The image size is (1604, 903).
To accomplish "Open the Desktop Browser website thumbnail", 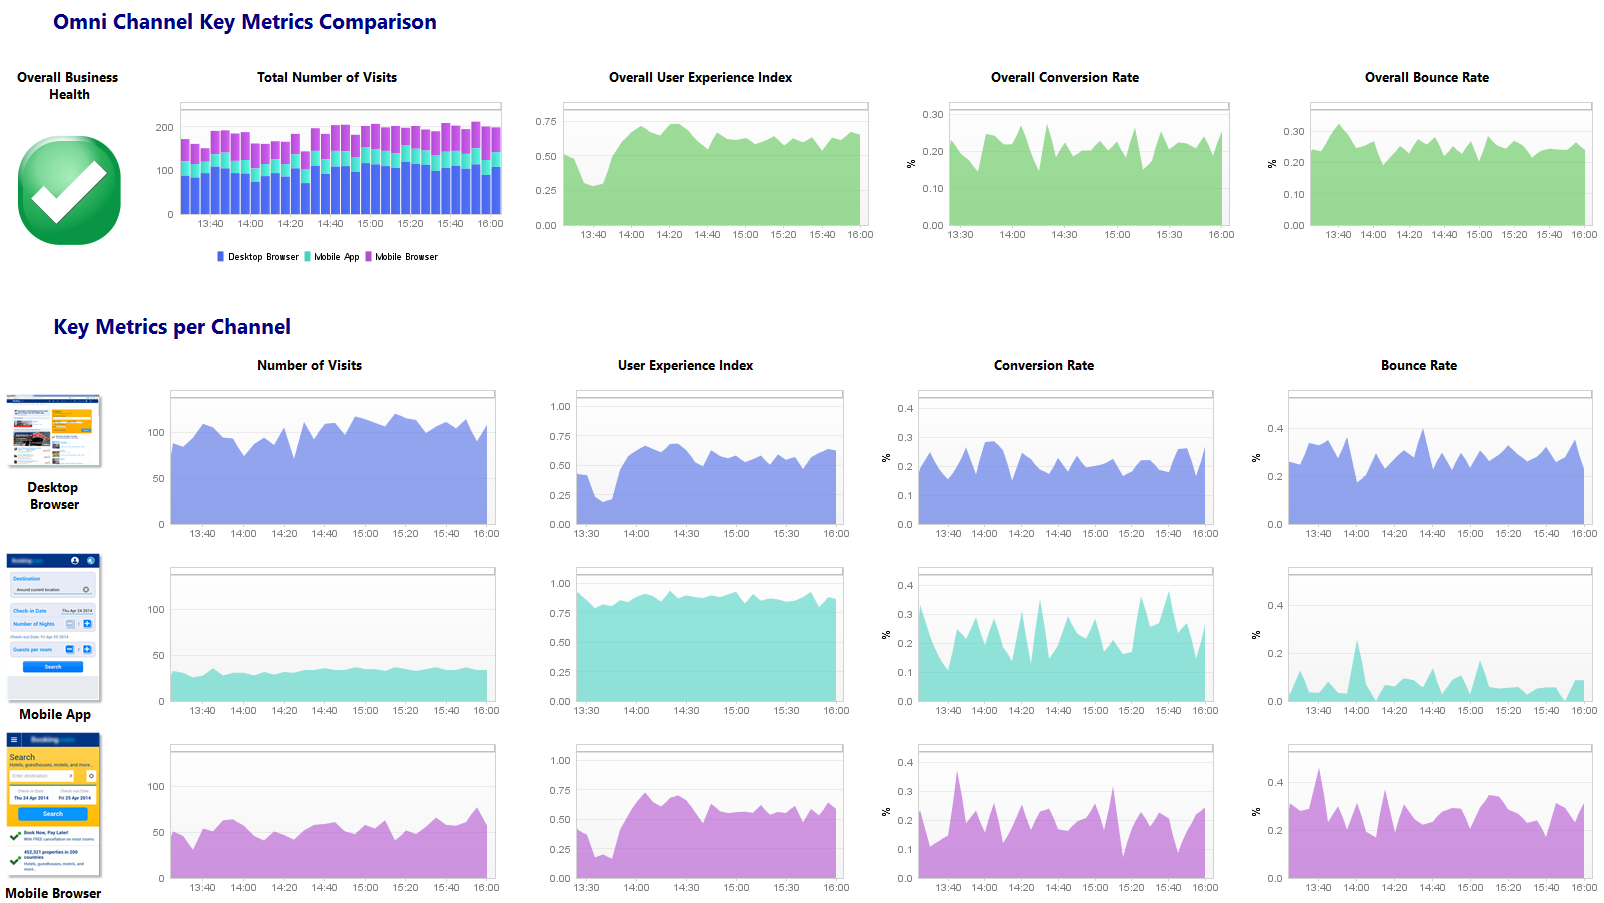I will [x=54, y=431].
